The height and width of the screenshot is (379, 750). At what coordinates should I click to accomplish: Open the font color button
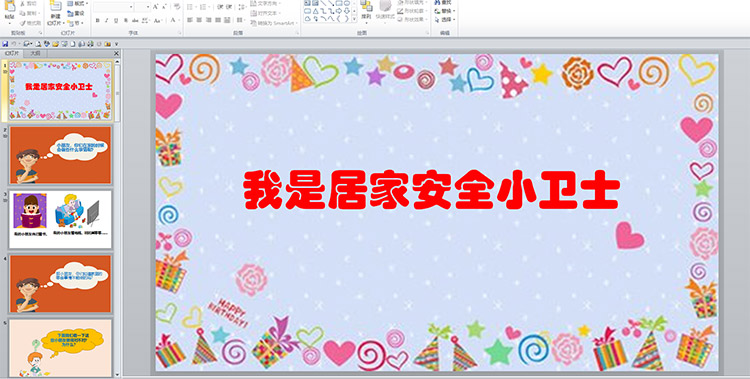pos(173,20)
